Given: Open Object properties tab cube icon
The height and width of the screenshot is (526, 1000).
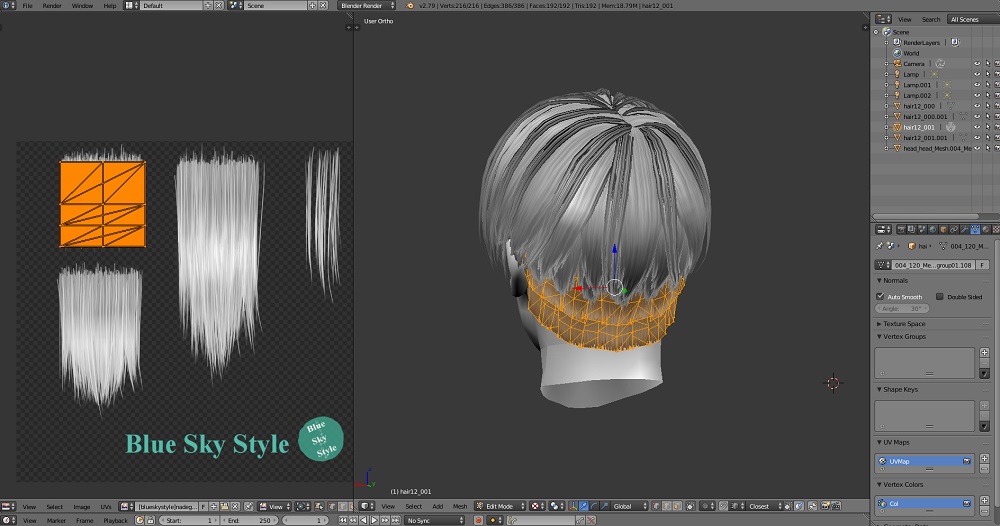Looking at the screenshot, I should (943, 230).
